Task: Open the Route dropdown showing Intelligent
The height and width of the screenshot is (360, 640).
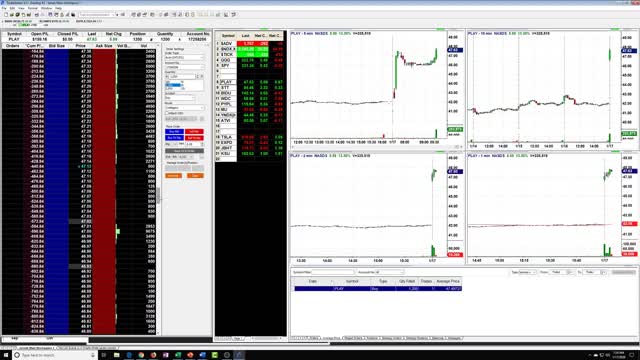Action: [x=184, y=108]
